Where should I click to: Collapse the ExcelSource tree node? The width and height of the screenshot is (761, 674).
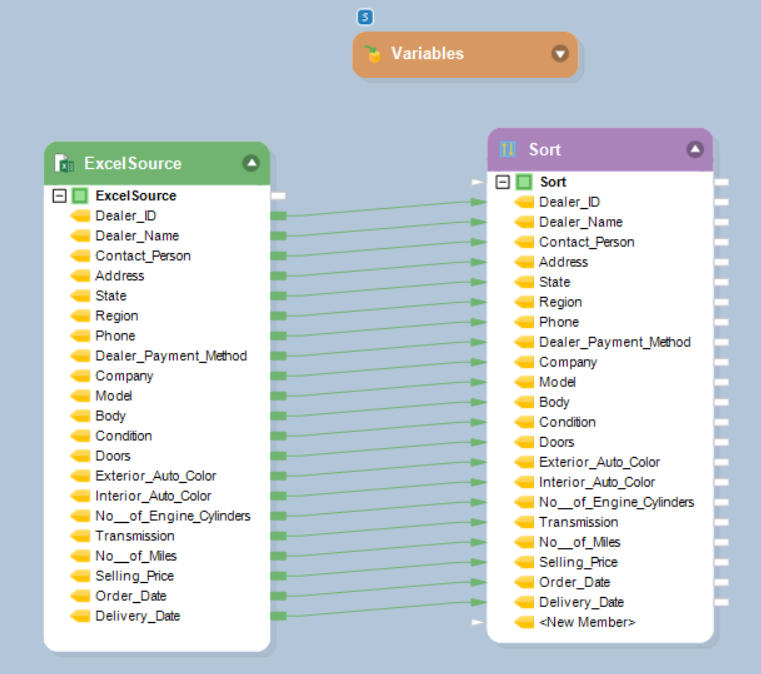[x=59, y=196]
